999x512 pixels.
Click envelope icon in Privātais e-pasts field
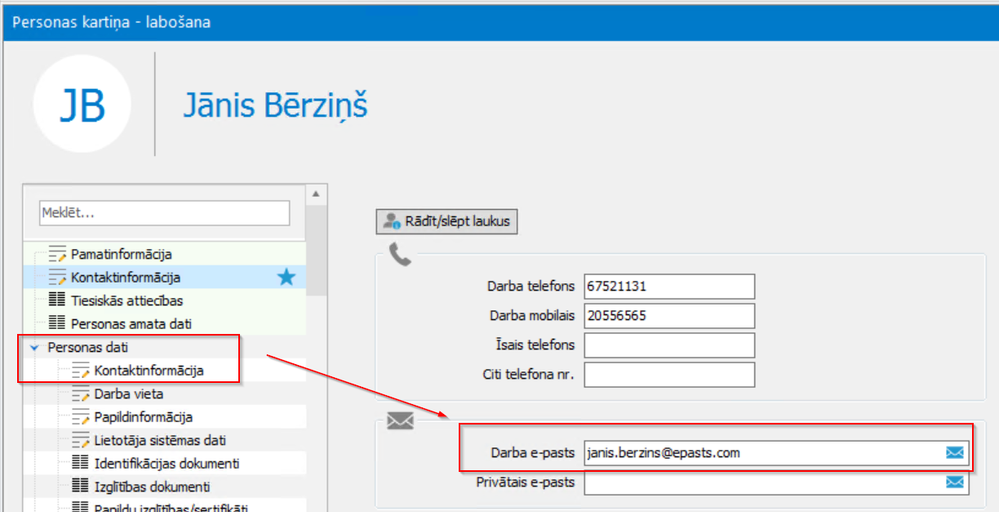954,482
